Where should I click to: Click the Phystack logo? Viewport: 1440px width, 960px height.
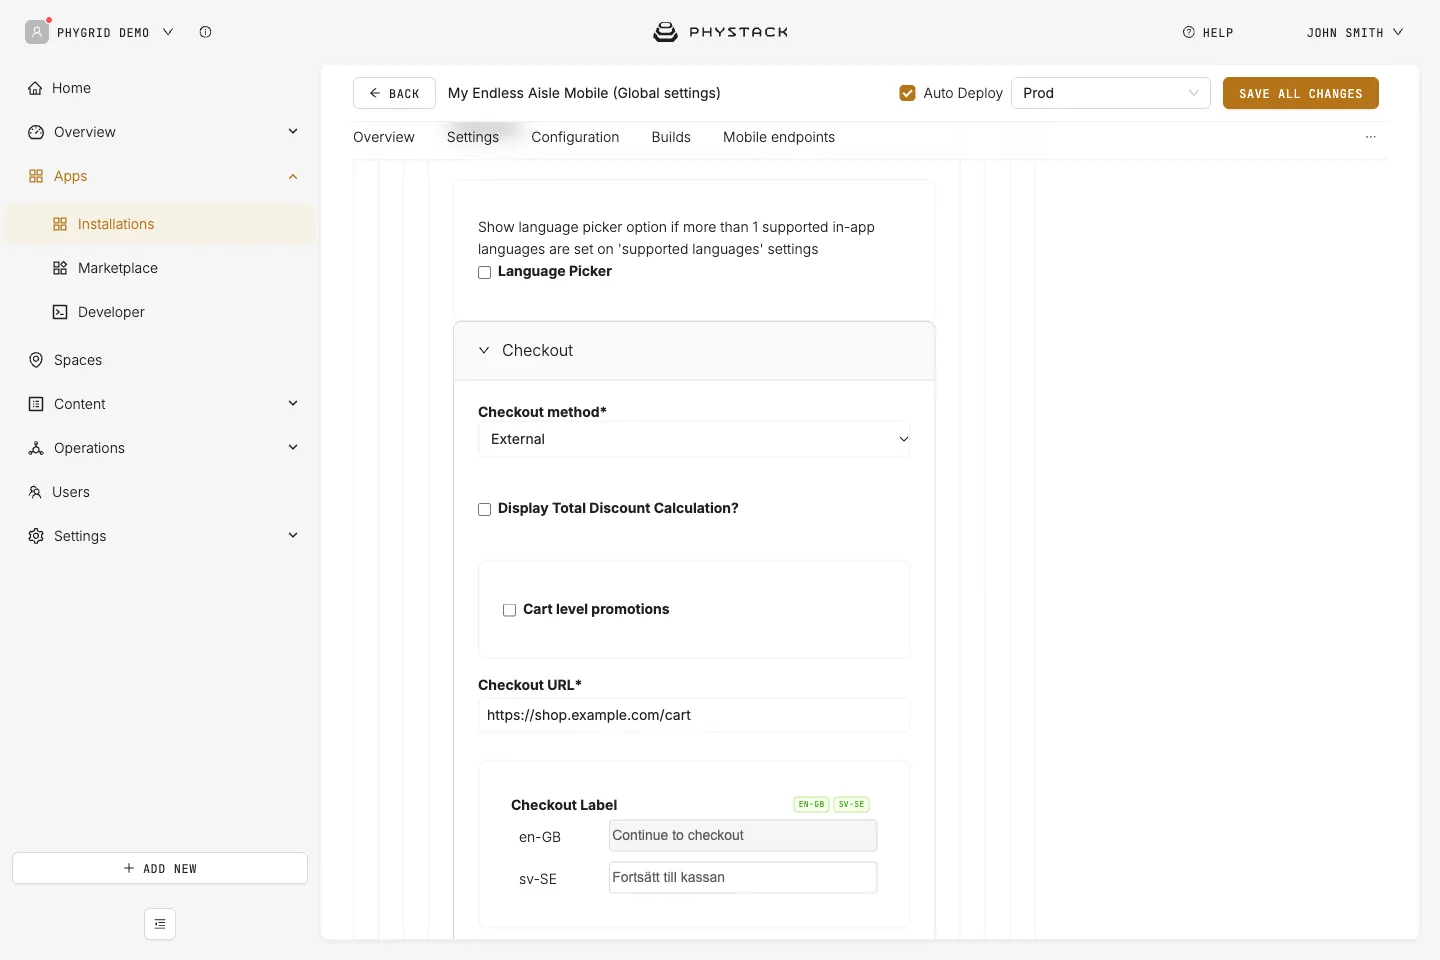pos(720,32)
